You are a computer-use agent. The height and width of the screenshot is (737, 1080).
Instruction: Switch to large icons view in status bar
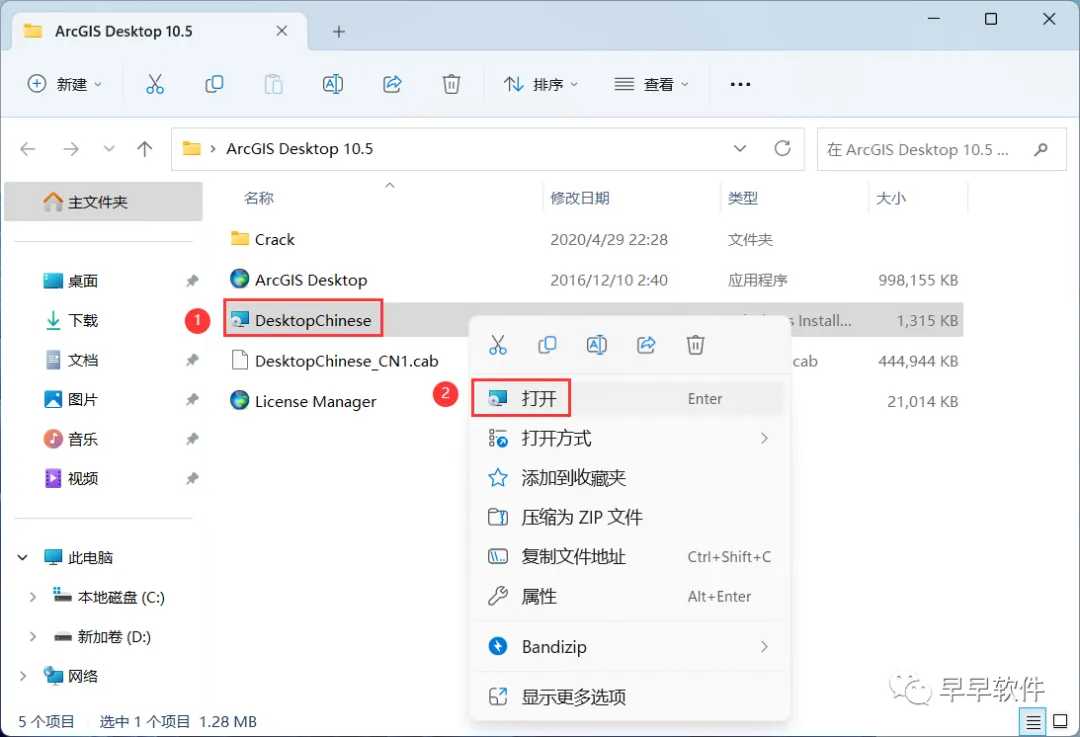(x=1061, y=722)
